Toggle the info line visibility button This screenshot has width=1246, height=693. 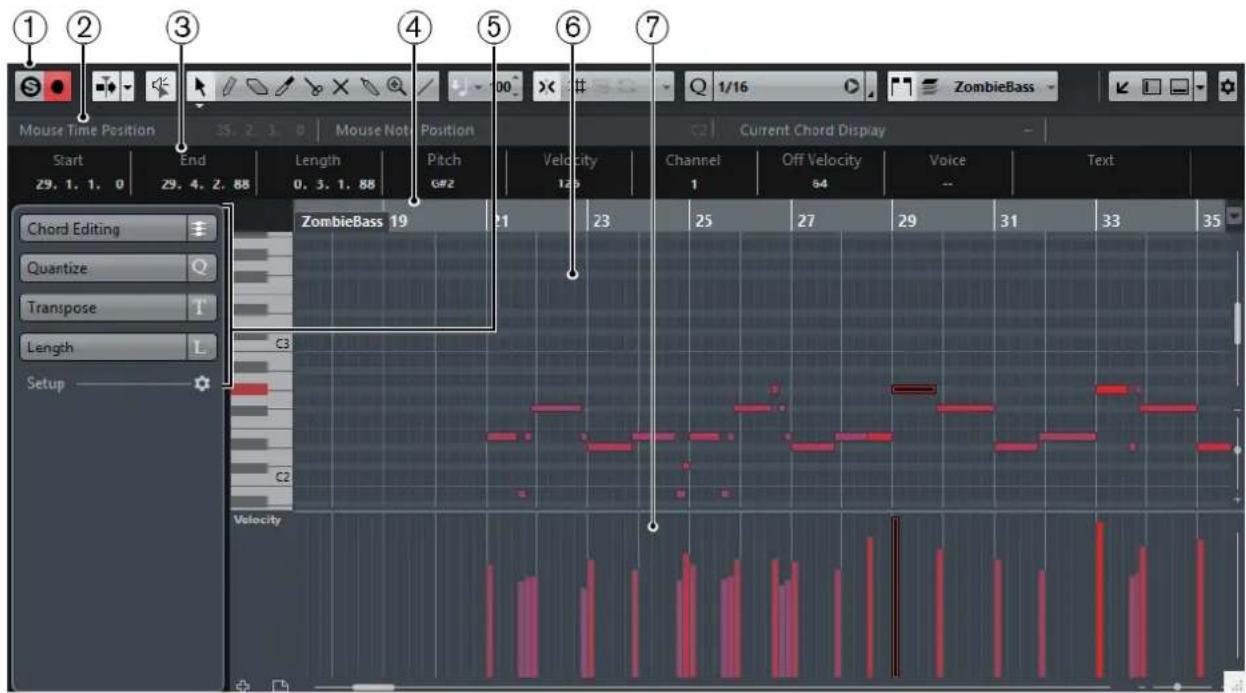(x=1179, y=87)
